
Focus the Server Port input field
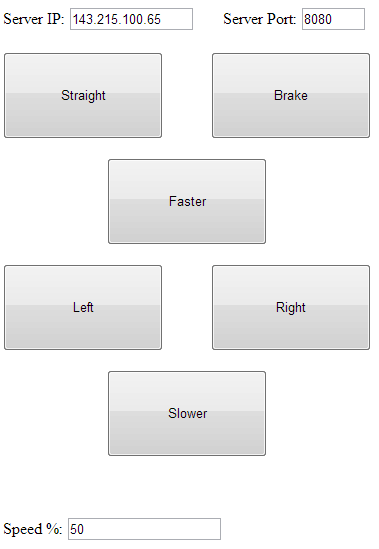[333, 19]
